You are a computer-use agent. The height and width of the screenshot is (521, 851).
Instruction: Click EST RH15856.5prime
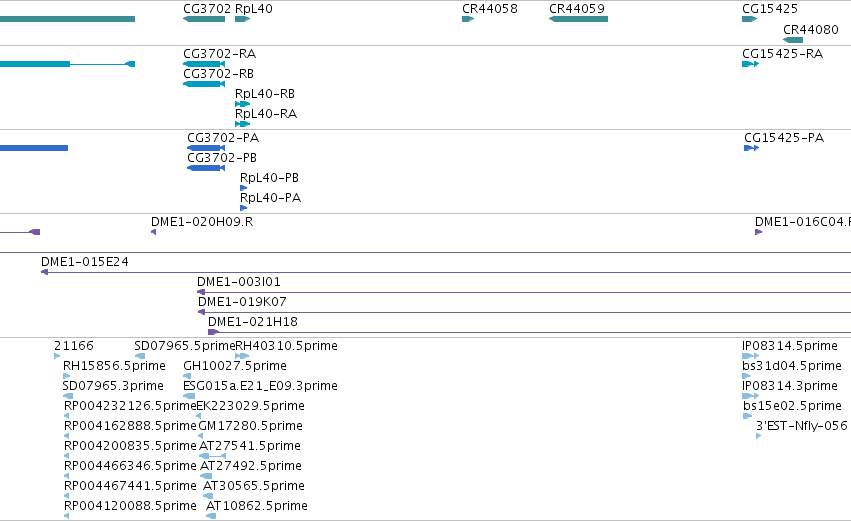67,376
